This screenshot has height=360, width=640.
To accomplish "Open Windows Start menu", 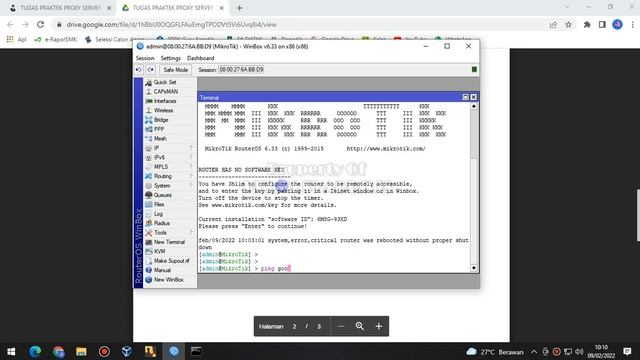I will coord(11,351).
